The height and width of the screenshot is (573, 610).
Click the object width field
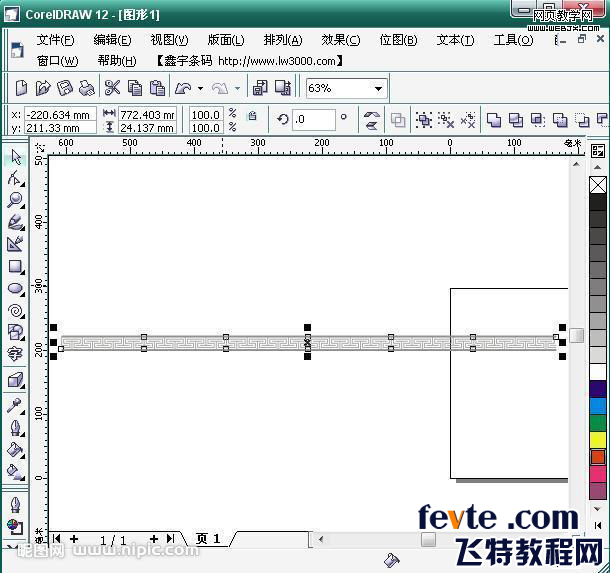[147, 115]
